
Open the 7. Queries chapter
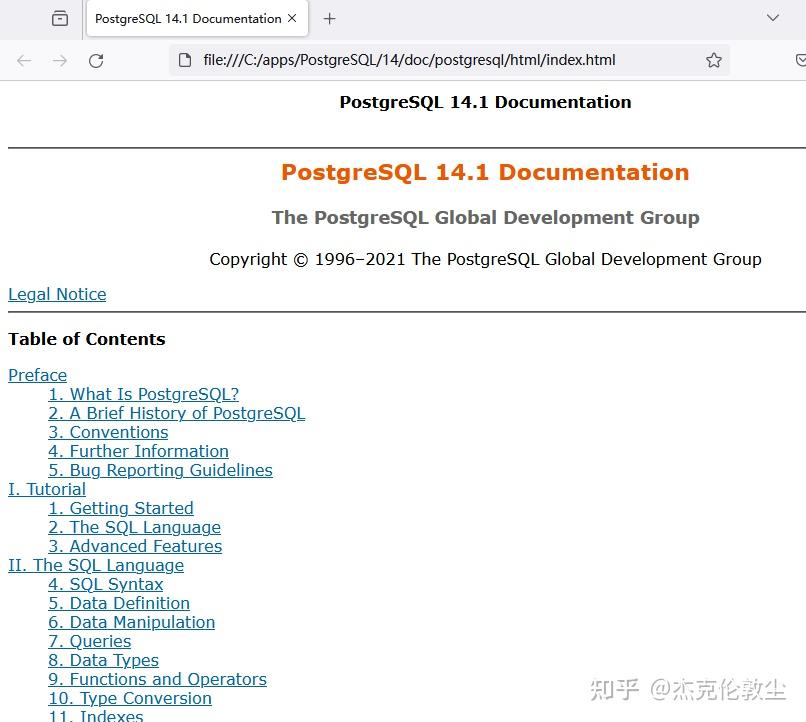[x=89, y=641]
